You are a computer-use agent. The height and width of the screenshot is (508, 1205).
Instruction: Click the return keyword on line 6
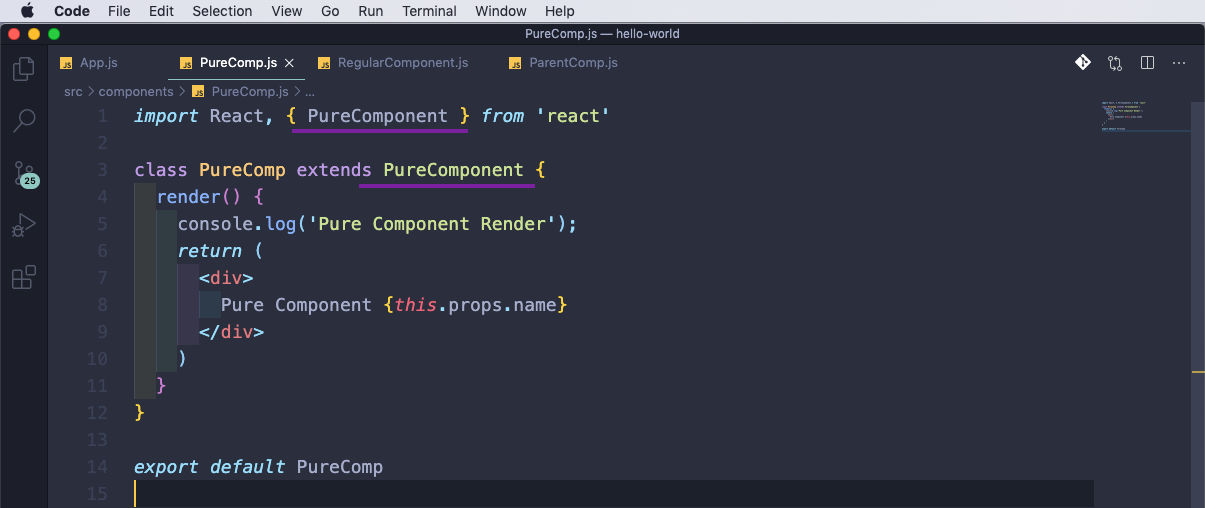click(x=210, y=251)
